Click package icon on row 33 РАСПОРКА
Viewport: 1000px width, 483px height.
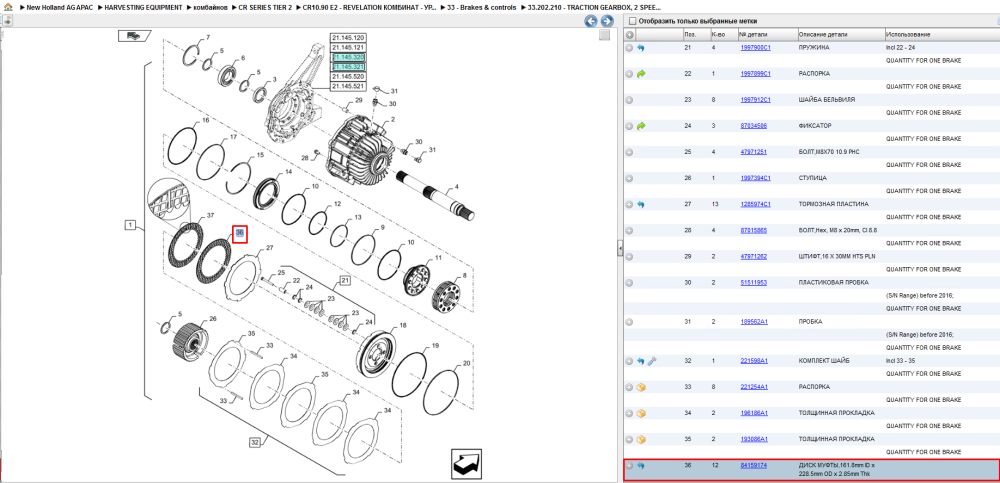point(641,387)
